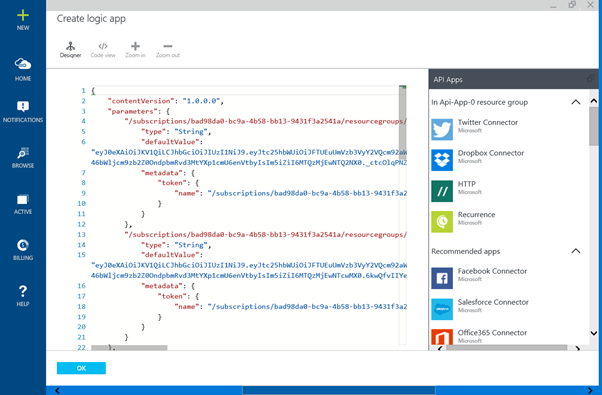Viewport: 602px width, 395px height.
Task: Click the API Apps panel up scroll arrow
Action: click(594, 101)
